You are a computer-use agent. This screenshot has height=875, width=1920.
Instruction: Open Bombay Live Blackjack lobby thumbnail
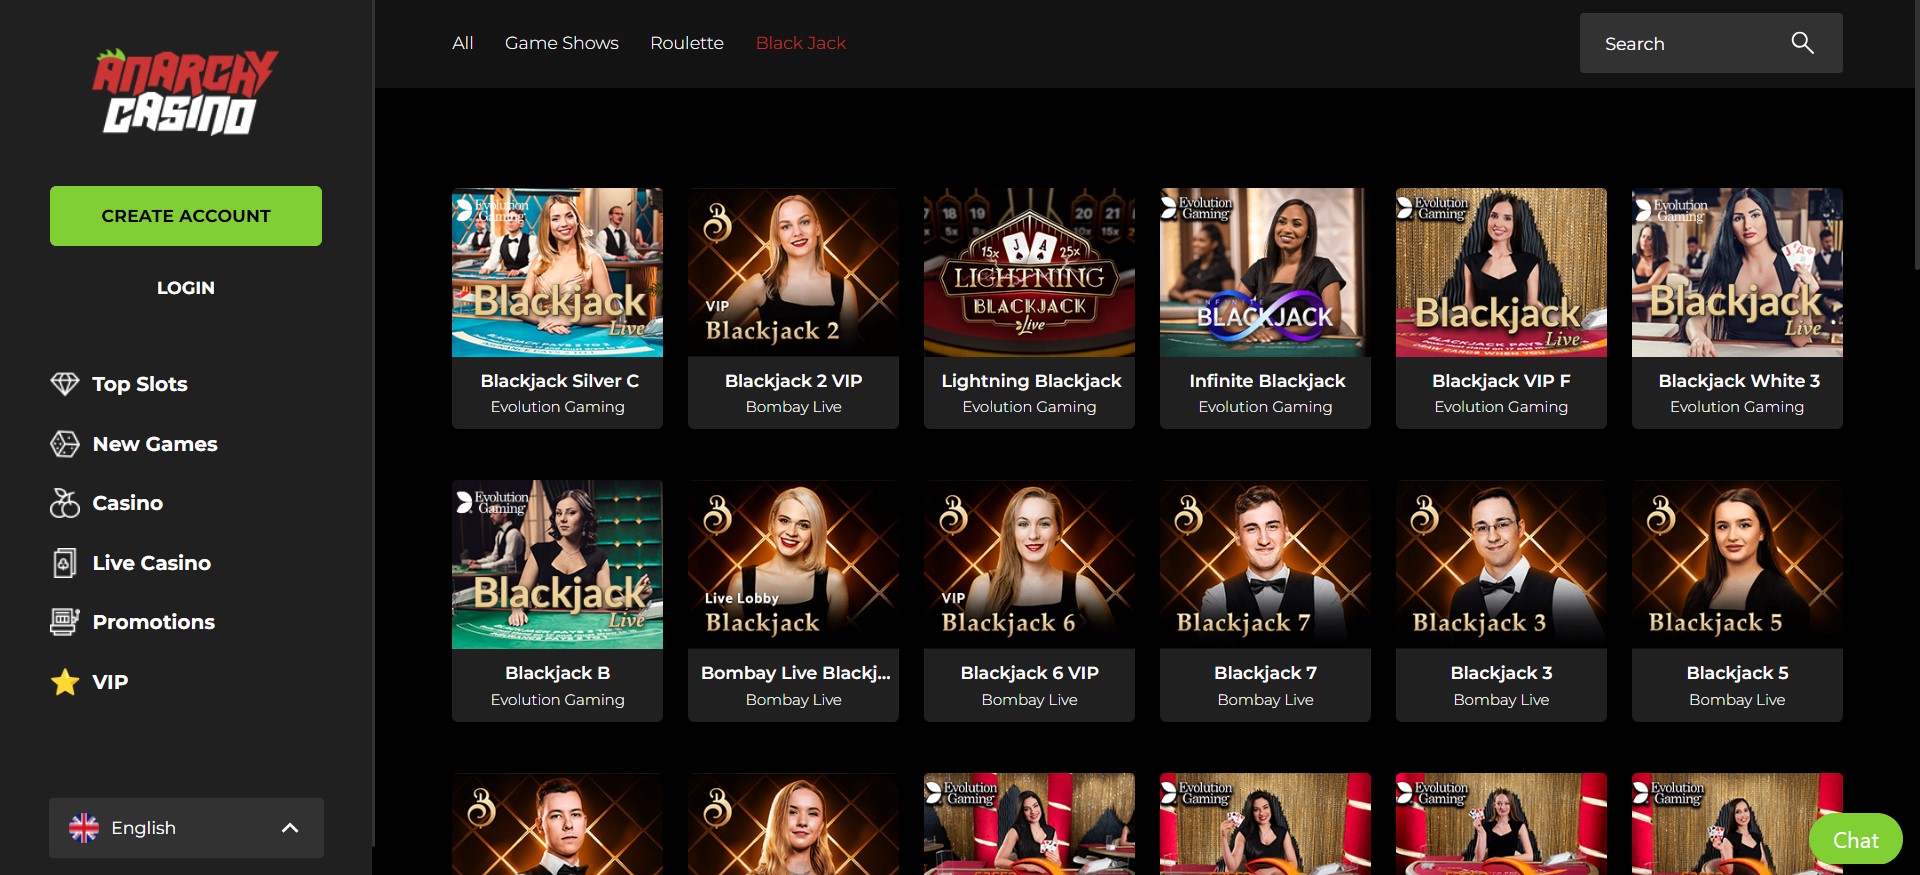793,565
